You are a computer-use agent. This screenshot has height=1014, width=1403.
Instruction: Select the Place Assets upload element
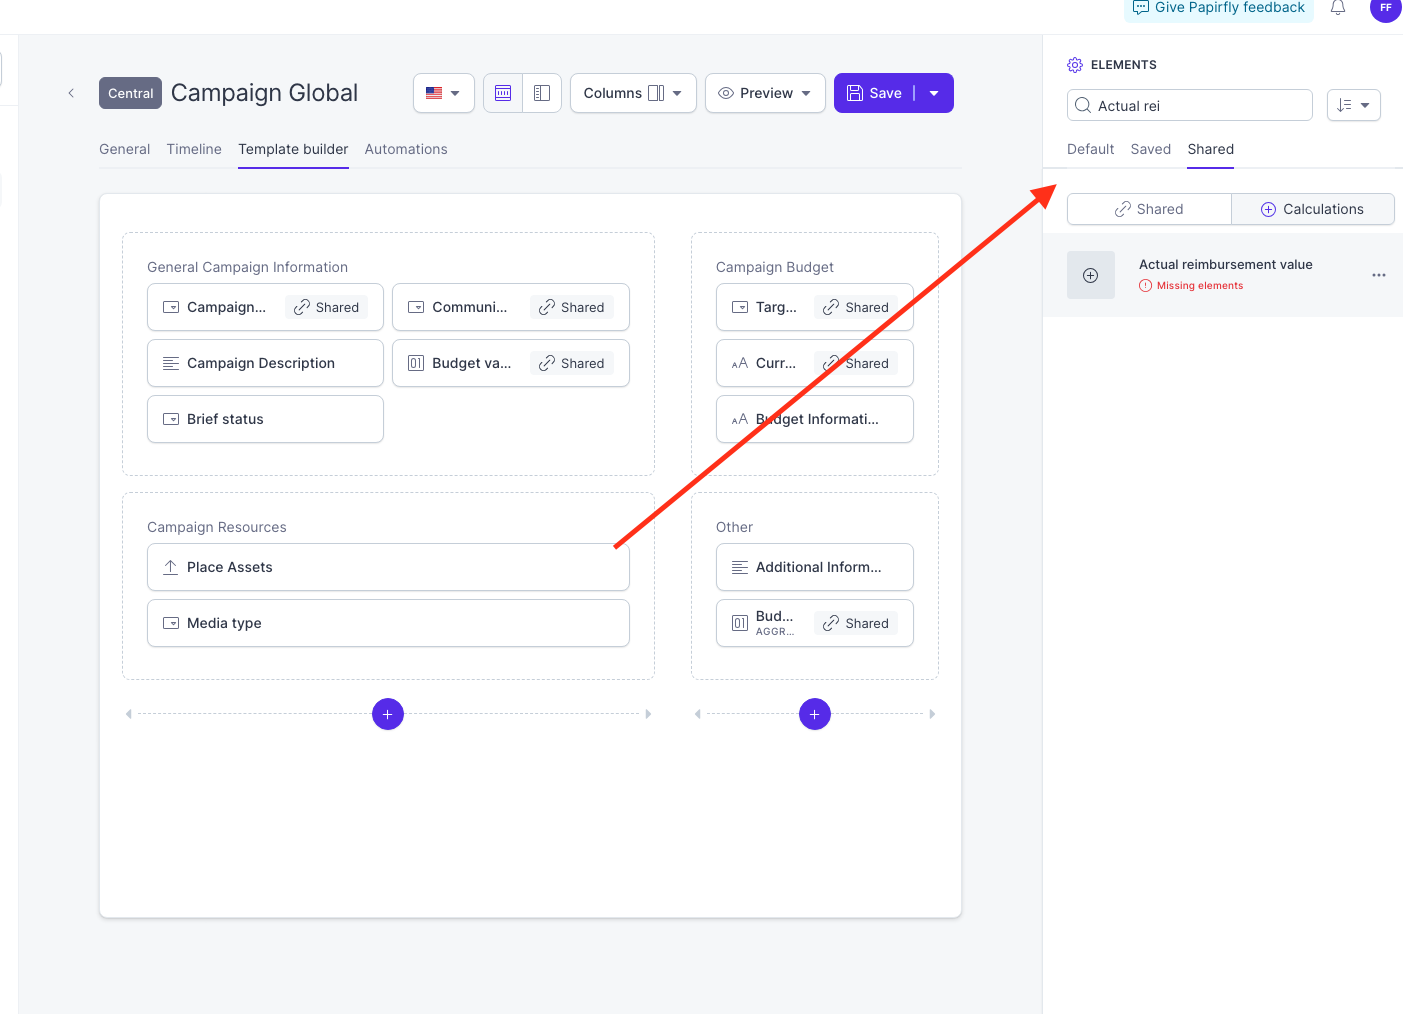click(x=388, y=567)
